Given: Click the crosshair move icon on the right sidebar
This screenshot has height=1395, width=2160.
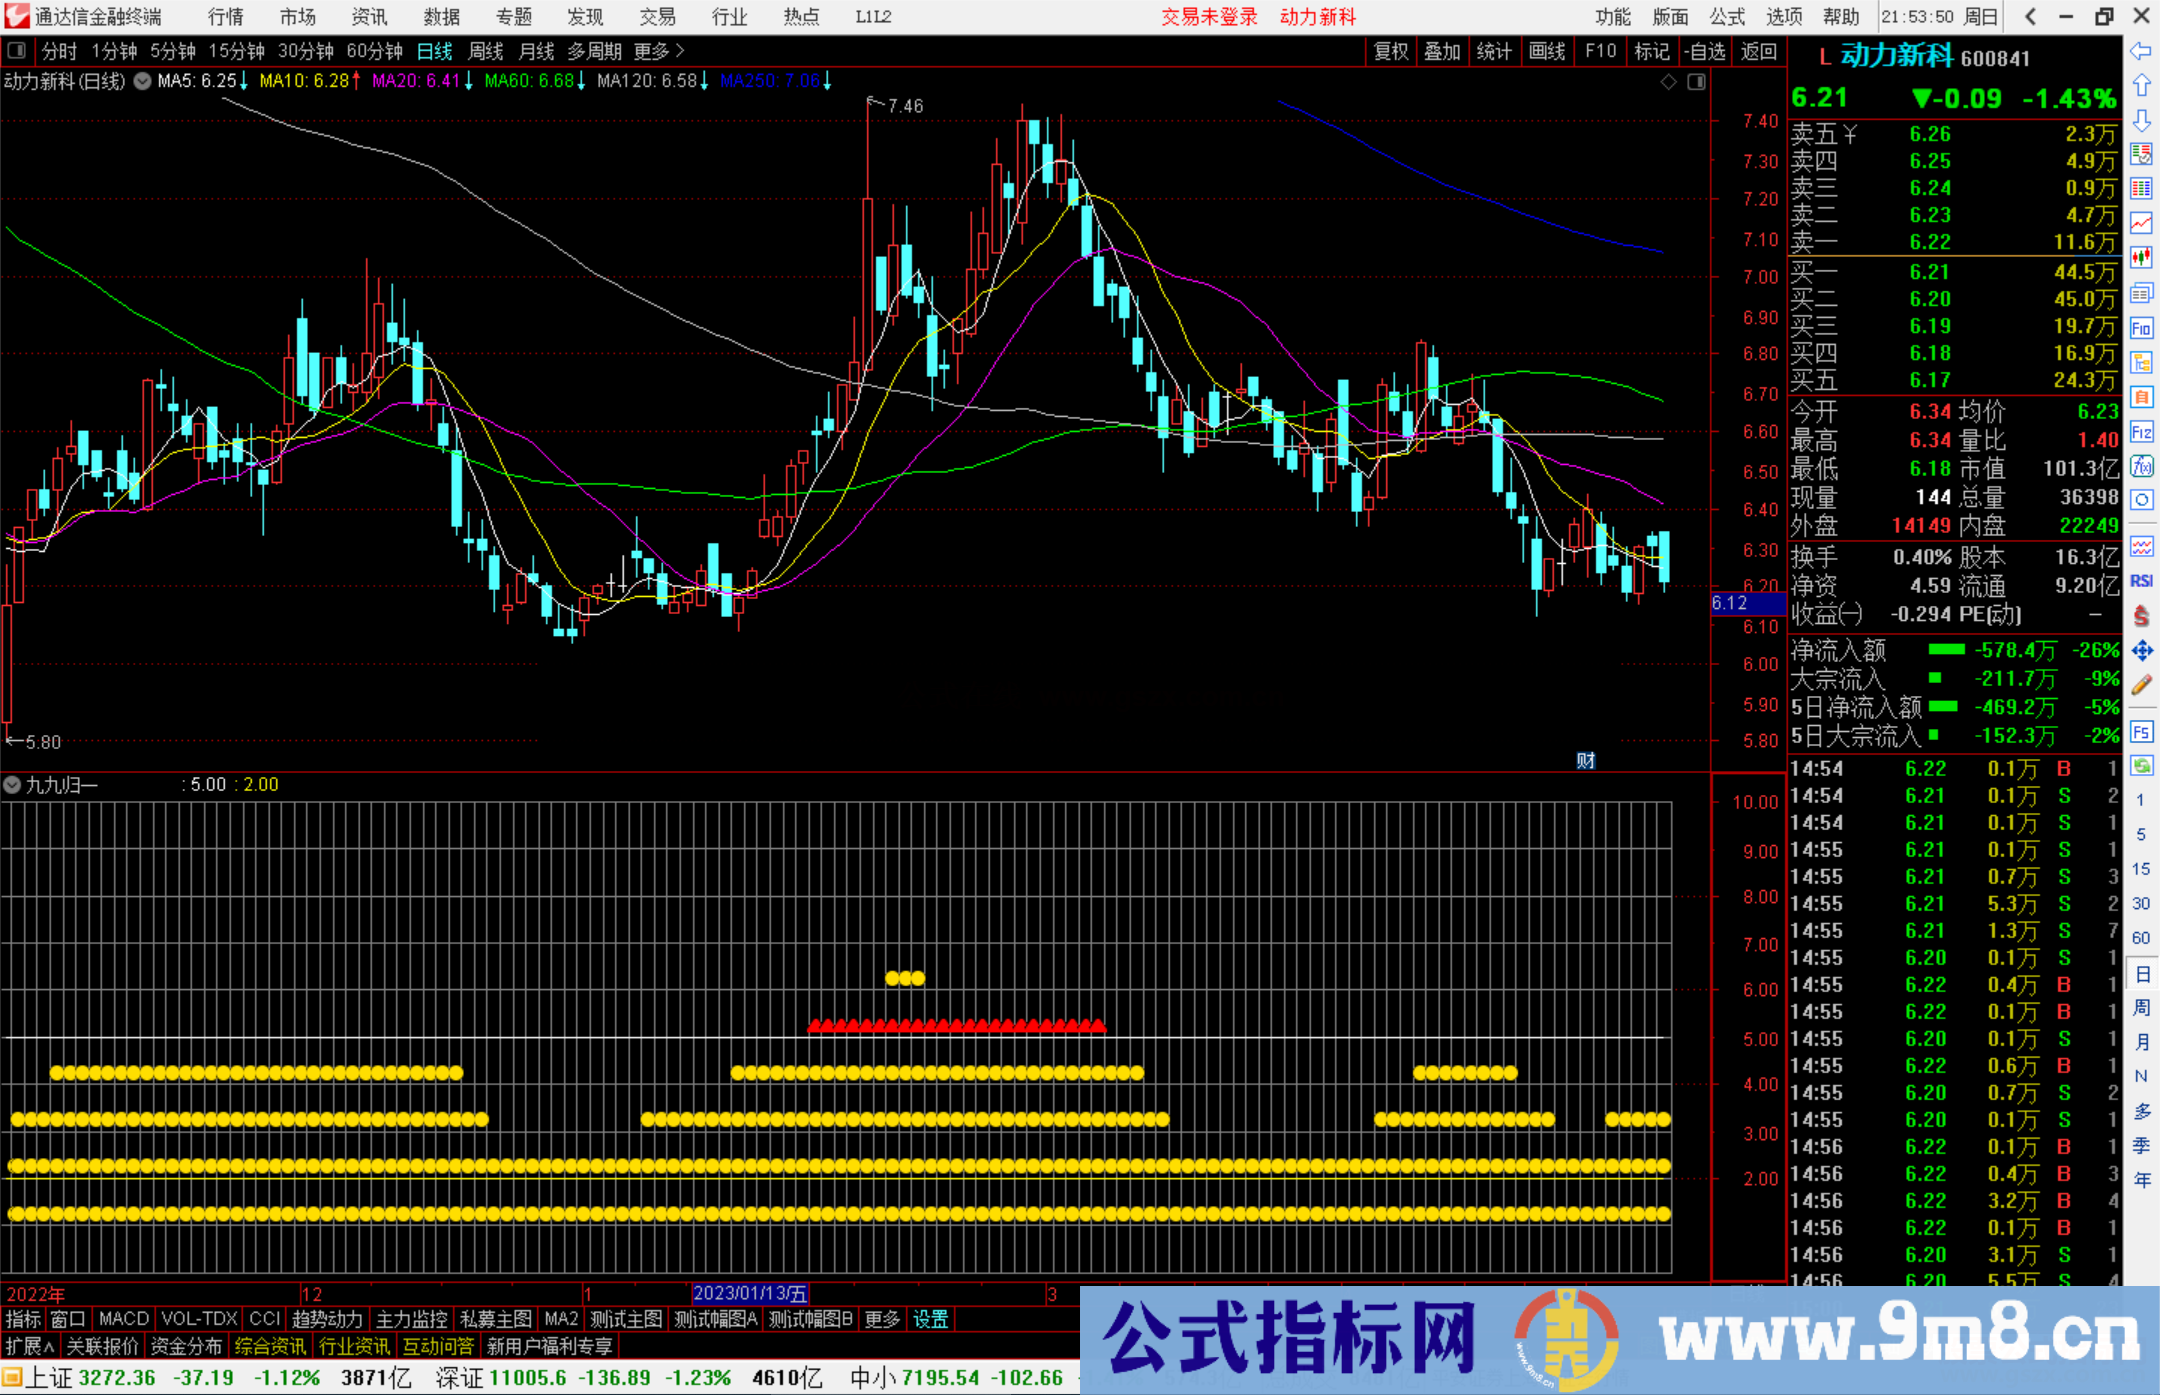Looking at the screenshot, I should [2142, 650].
